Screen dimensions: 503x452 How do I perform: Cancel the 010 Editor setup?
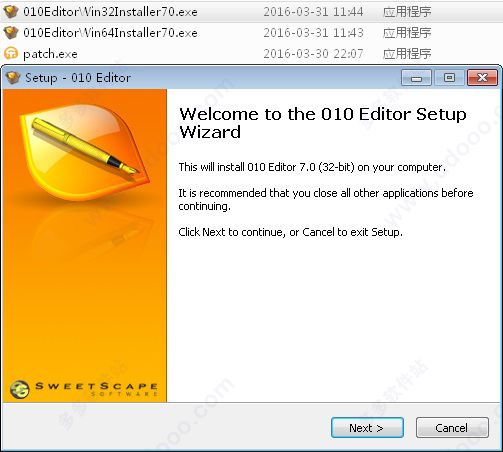tap(452, 428)
